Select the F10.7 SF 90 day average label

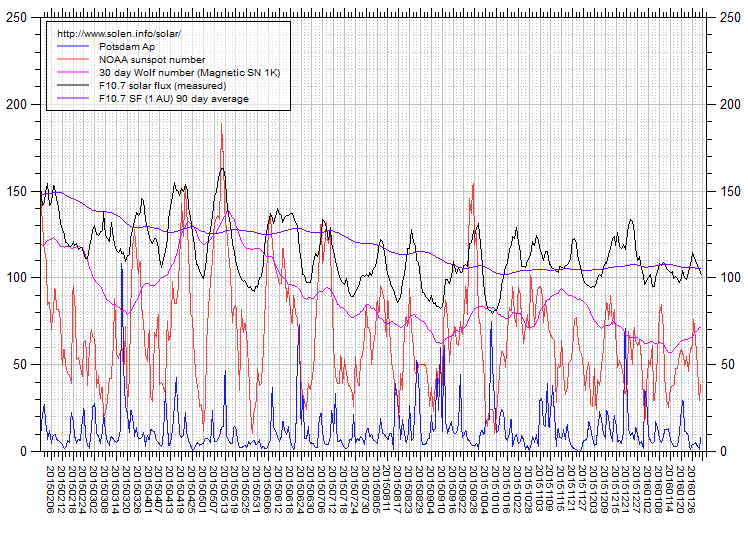(173, 99)
